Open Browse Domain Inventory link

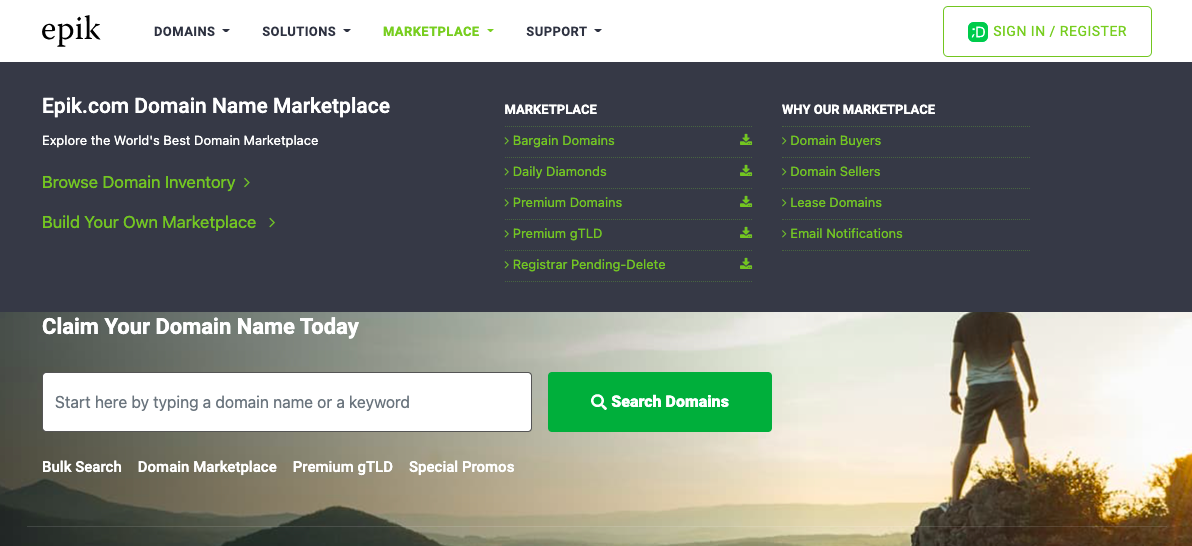click(x=146, y=183)
